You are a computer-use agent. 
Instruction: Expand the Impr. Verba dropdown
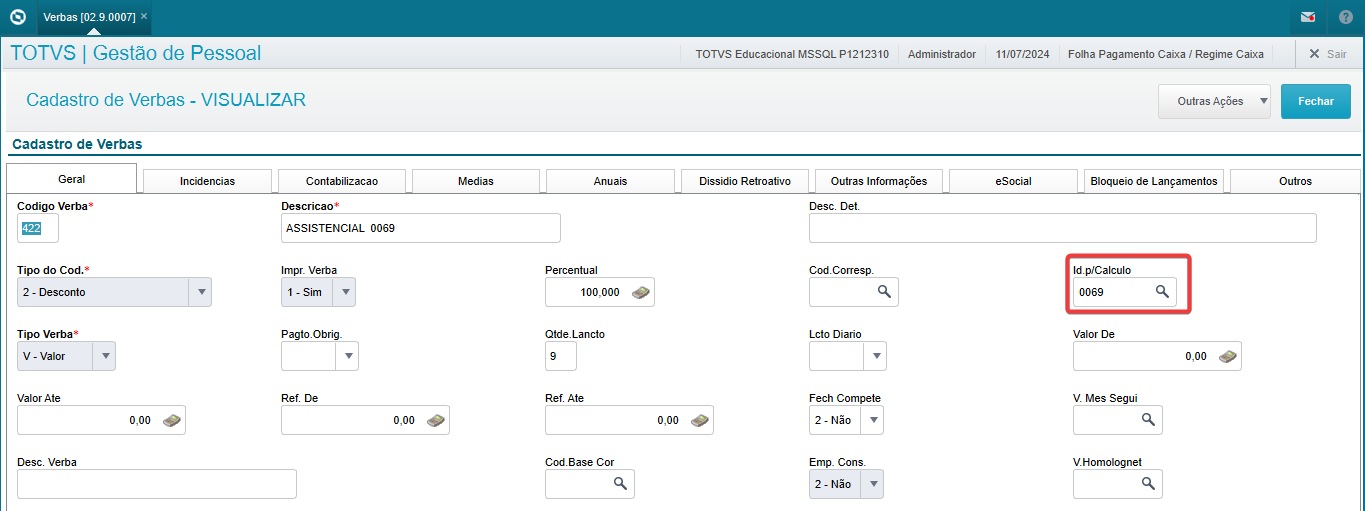[x=344, y=292]
